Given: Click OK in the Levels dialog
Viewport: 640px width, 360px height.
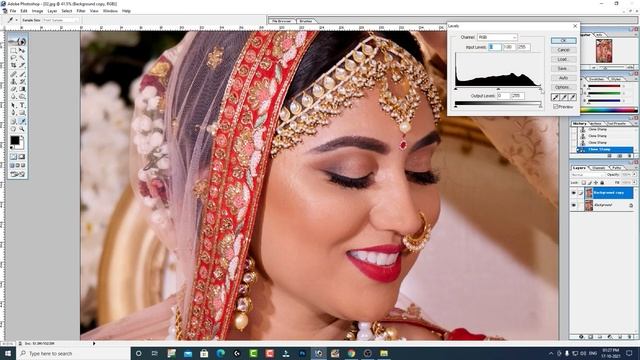Looking at the screenshot, I should coord(563,40).
